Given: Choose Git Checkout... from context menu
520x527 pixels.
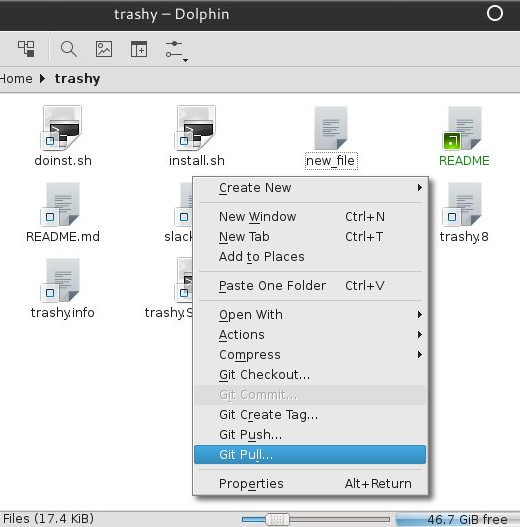Looking at the screenshot, I should coord(310,374).
